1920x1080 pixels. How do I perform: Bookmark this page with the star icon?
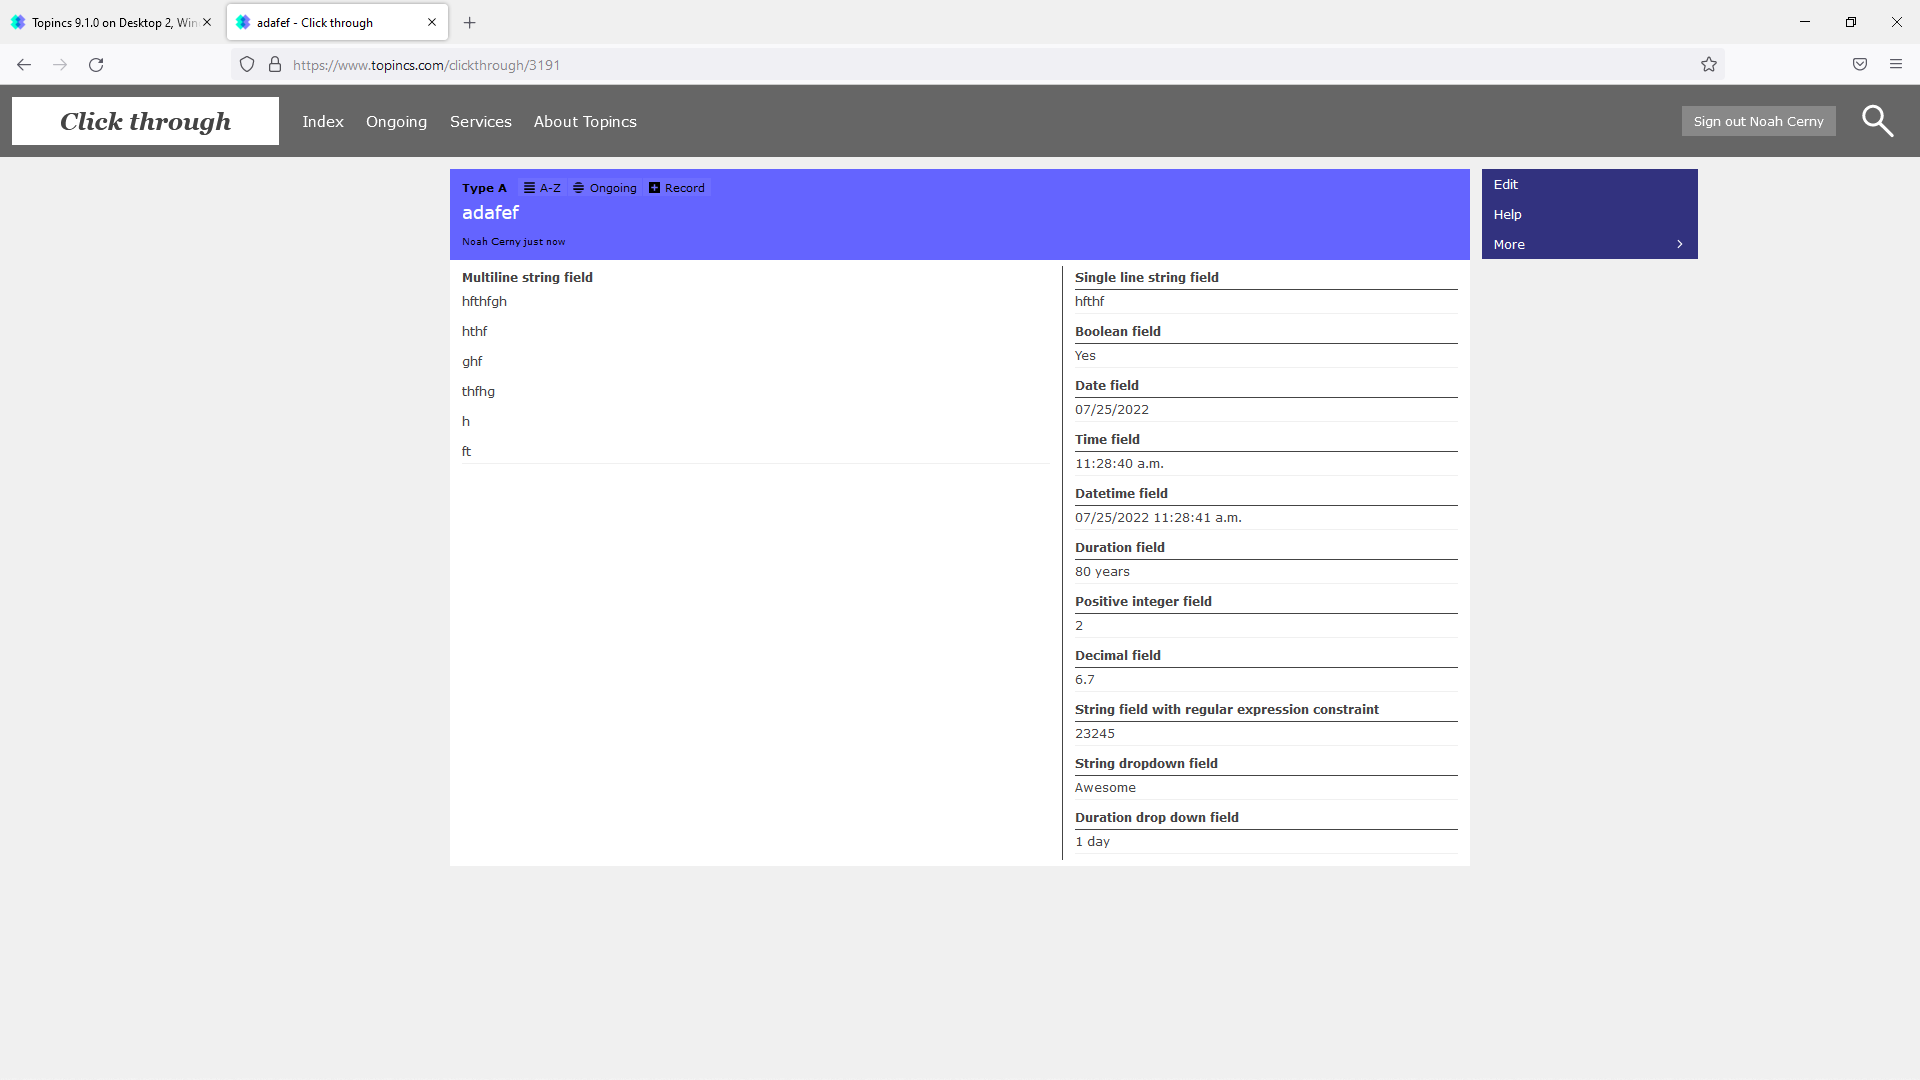tap(1708, 65)
